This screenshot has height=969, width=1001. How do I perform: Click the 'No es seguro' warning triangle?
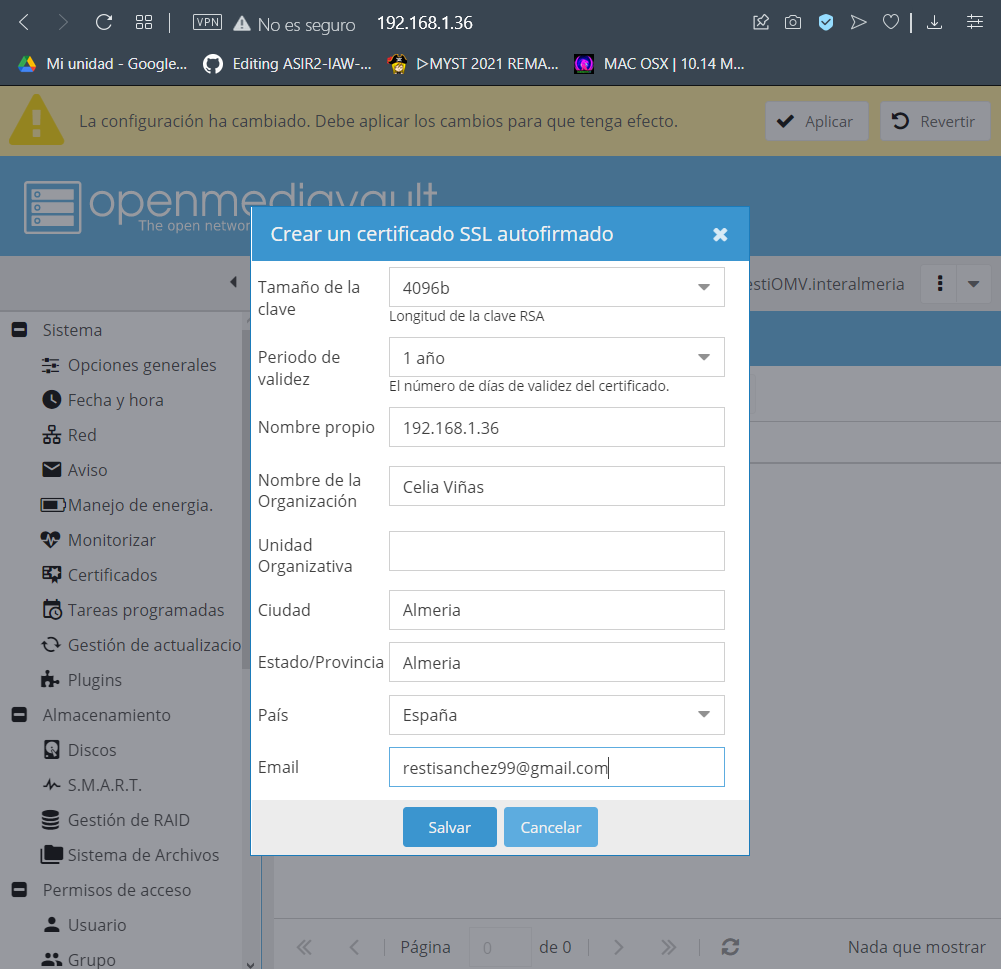coord(242,24)
